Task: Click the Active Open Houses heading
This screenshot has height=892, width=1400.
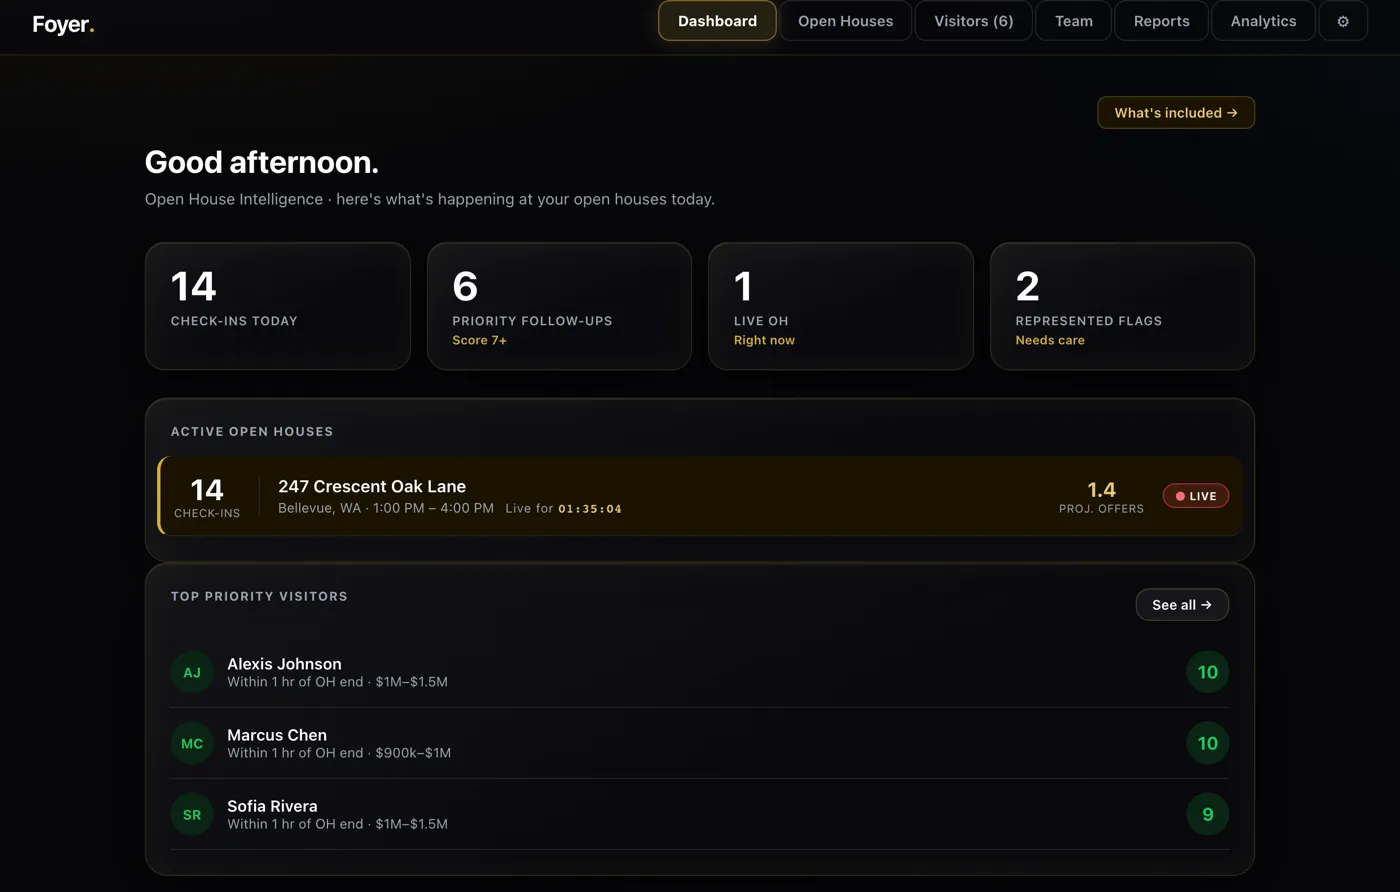Action: (x=252, y=432)
